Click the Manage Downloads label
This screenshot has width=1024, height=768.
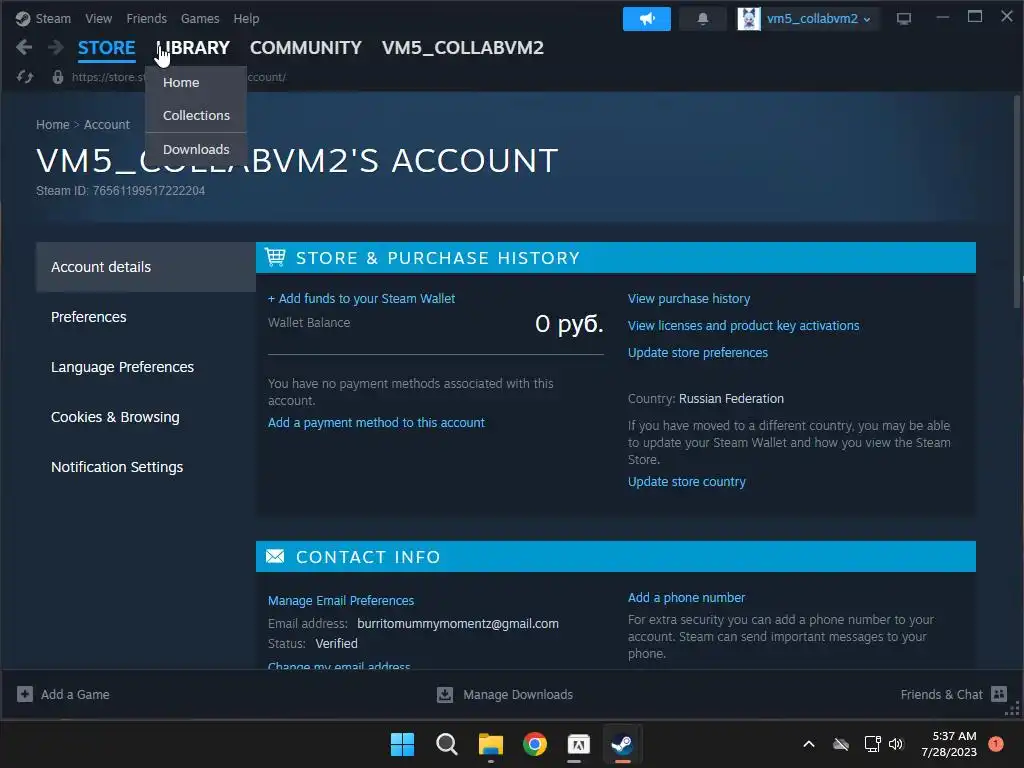[x=518, y=694]
